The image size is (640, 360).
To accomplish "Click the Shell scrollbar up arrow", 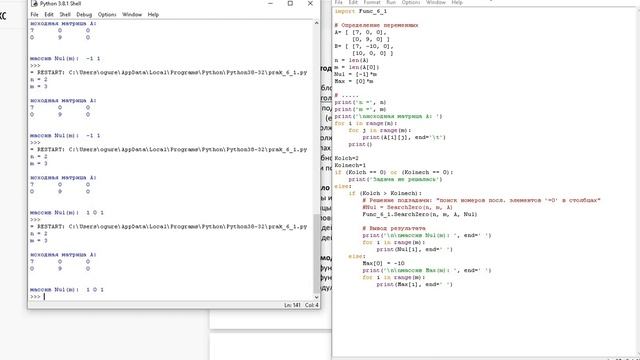I will point(316,23).
